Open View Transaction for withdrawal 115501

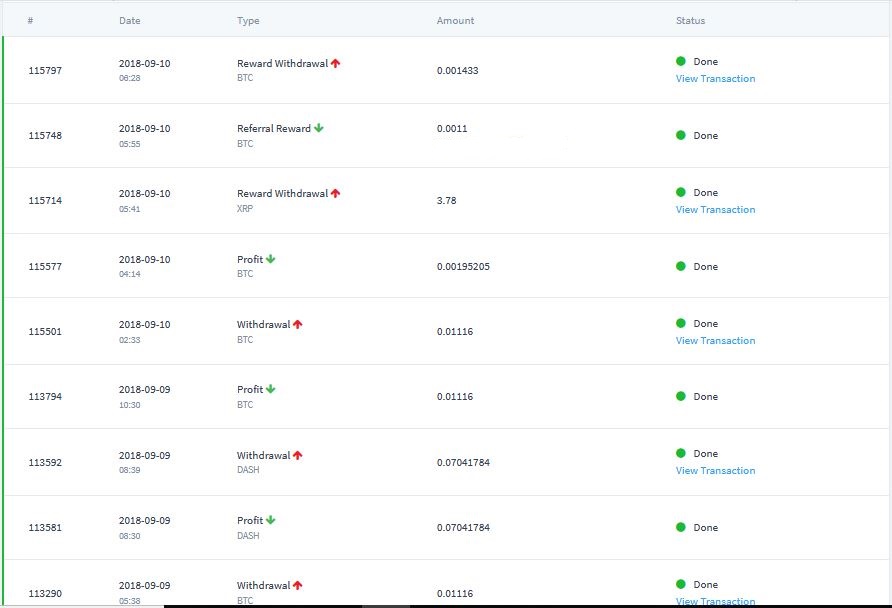pyautogui.click(x=715, y=340)
